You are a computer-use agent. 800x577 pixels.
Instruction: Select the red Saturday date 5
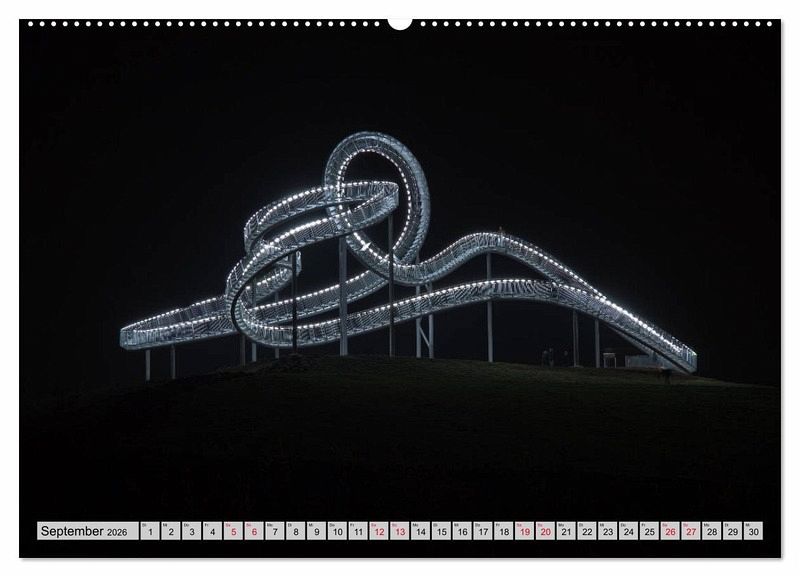click(x=233, y=531)
